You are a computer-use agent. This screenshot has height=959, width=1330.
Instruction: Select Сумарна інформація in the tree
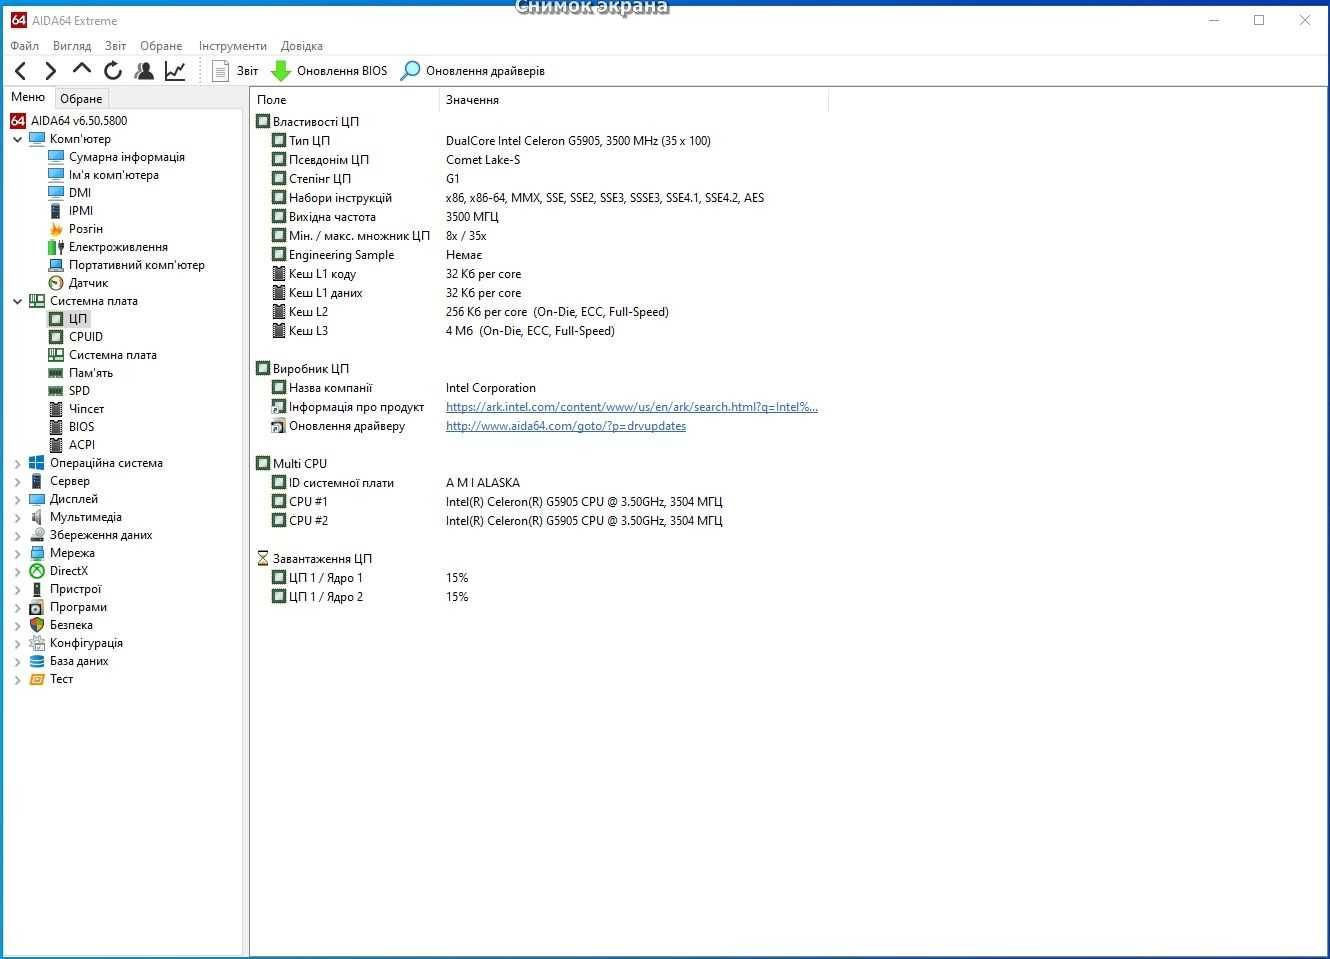click(126, 157)
